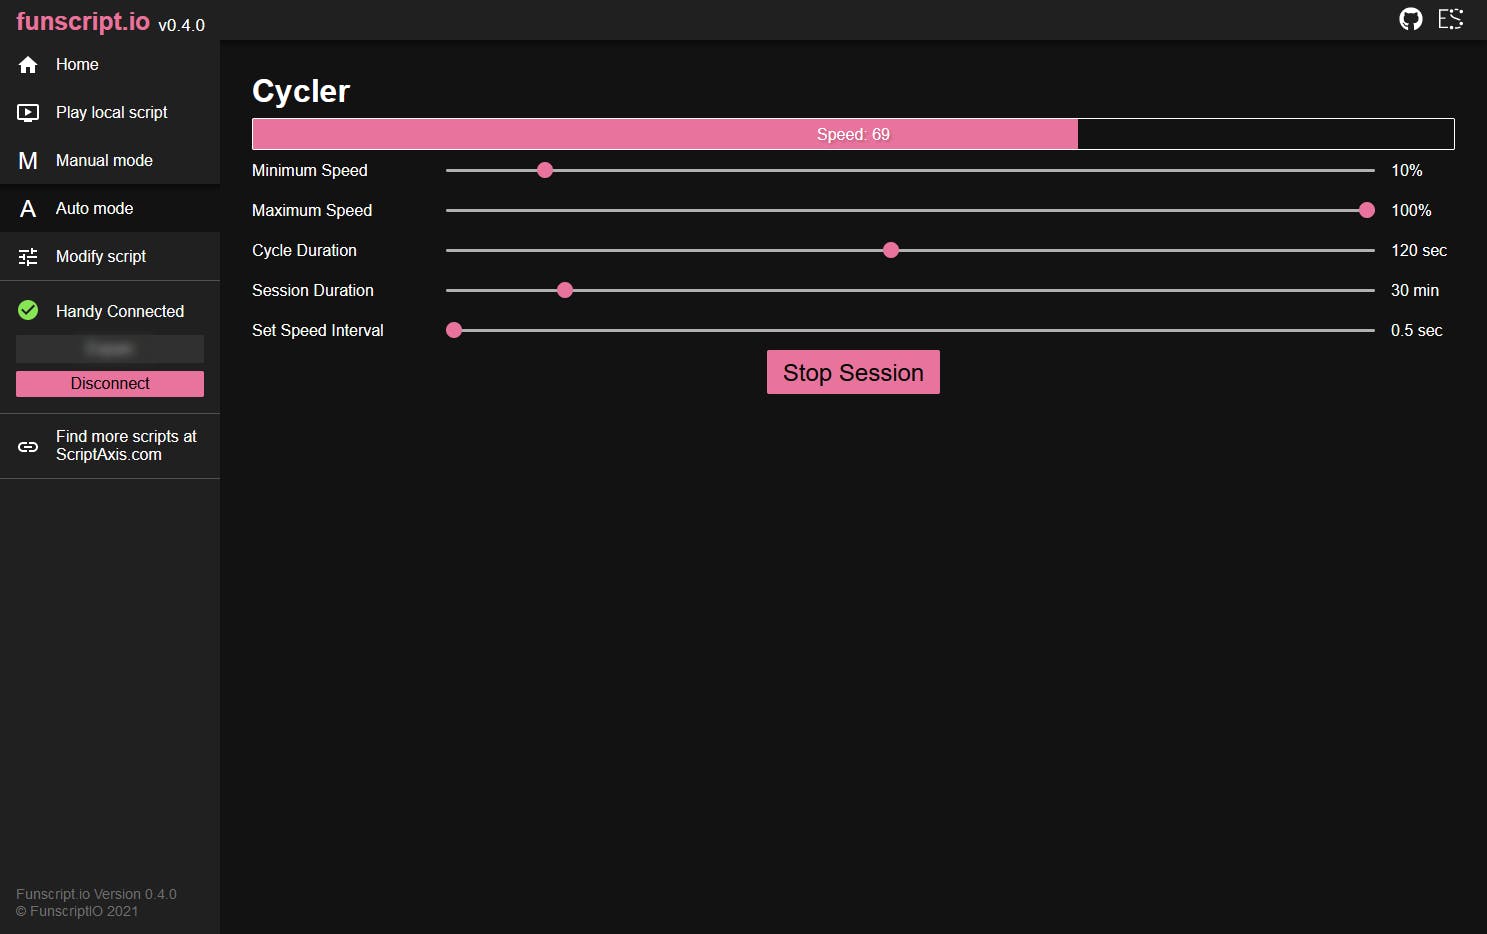The width and height of the screenshot is (1487, 934).
Task: Select Auto mode menu item
Action: pyautogui.click(x=110, y=208)
